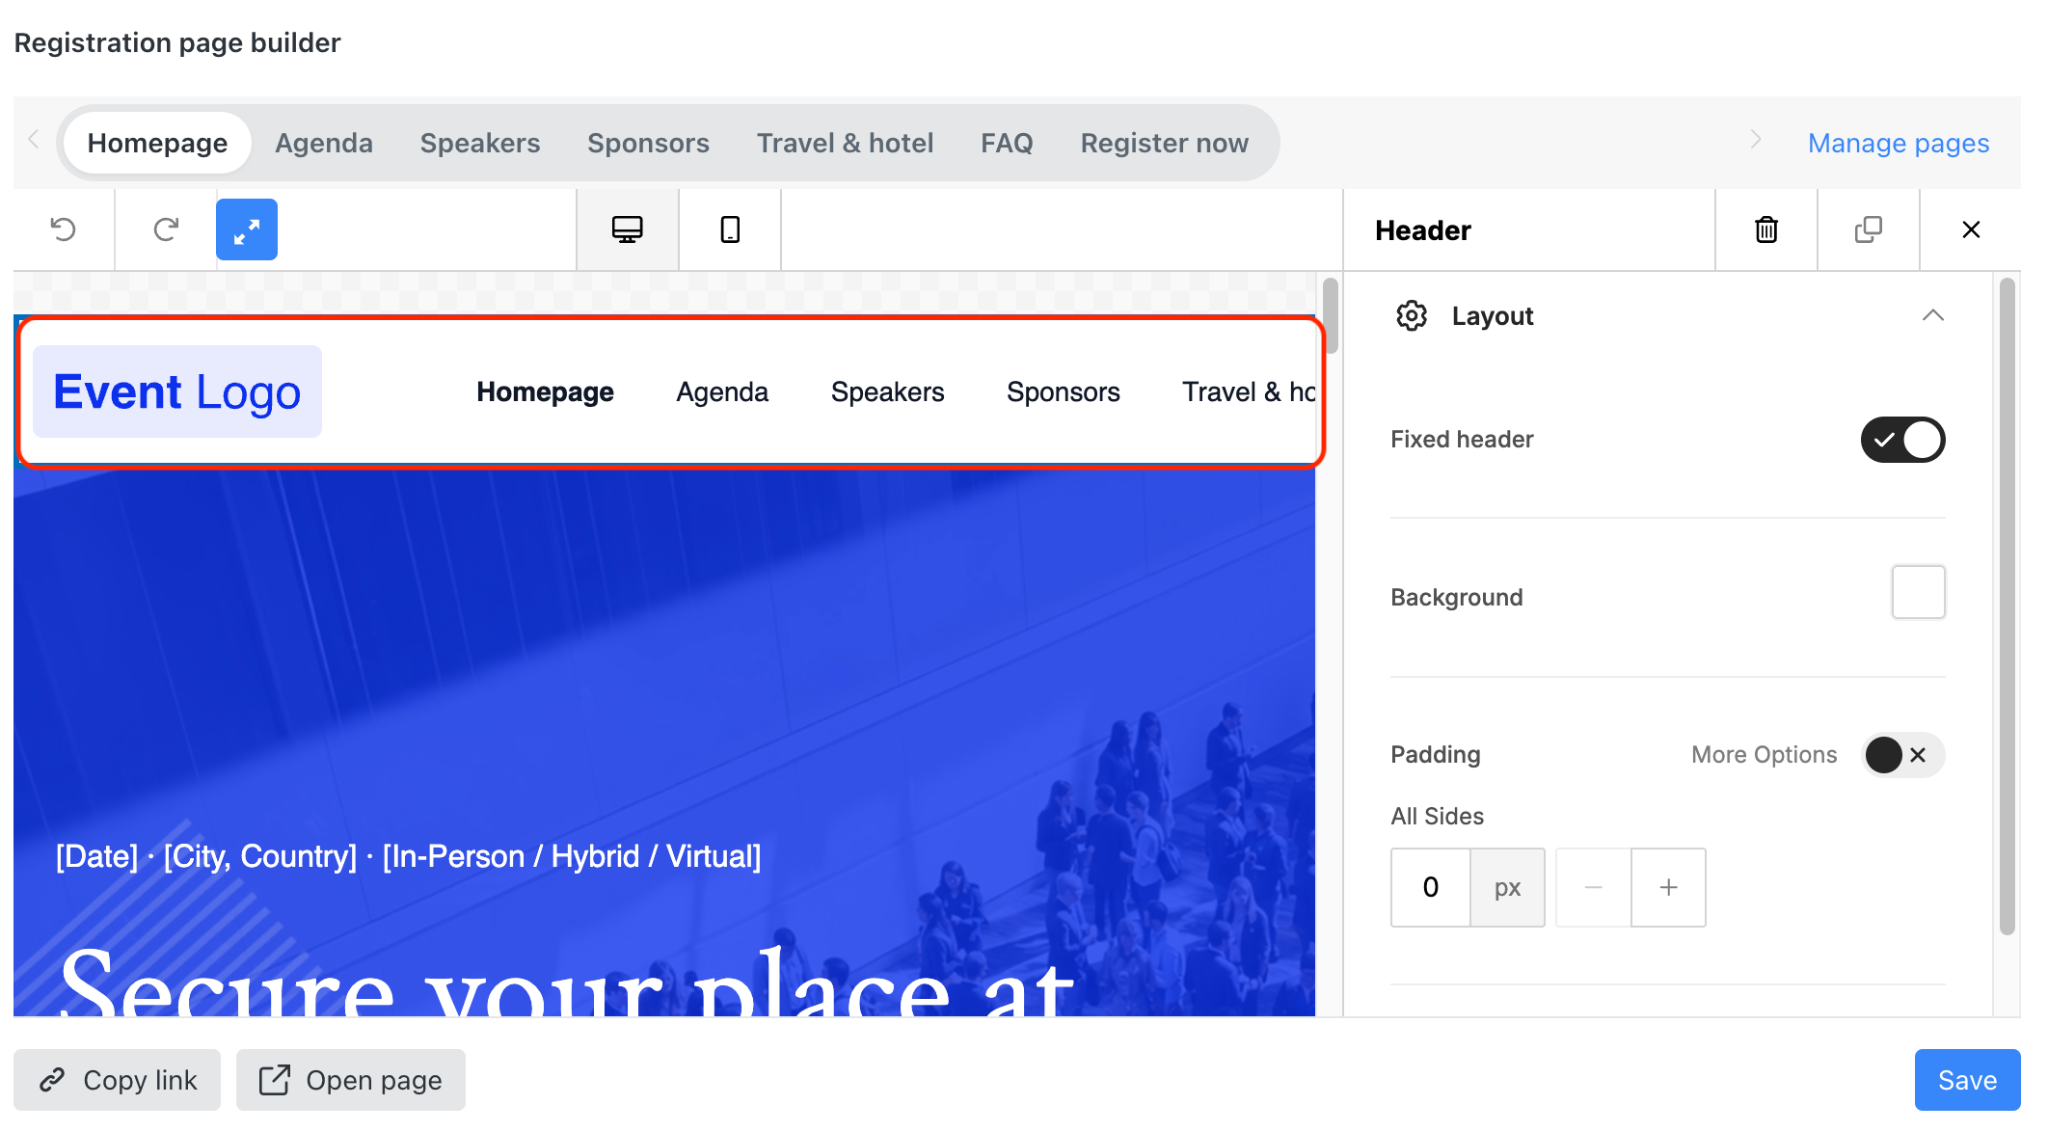Close the Header settings panel
The image size is (2048, 1140).
(1971, 230)
